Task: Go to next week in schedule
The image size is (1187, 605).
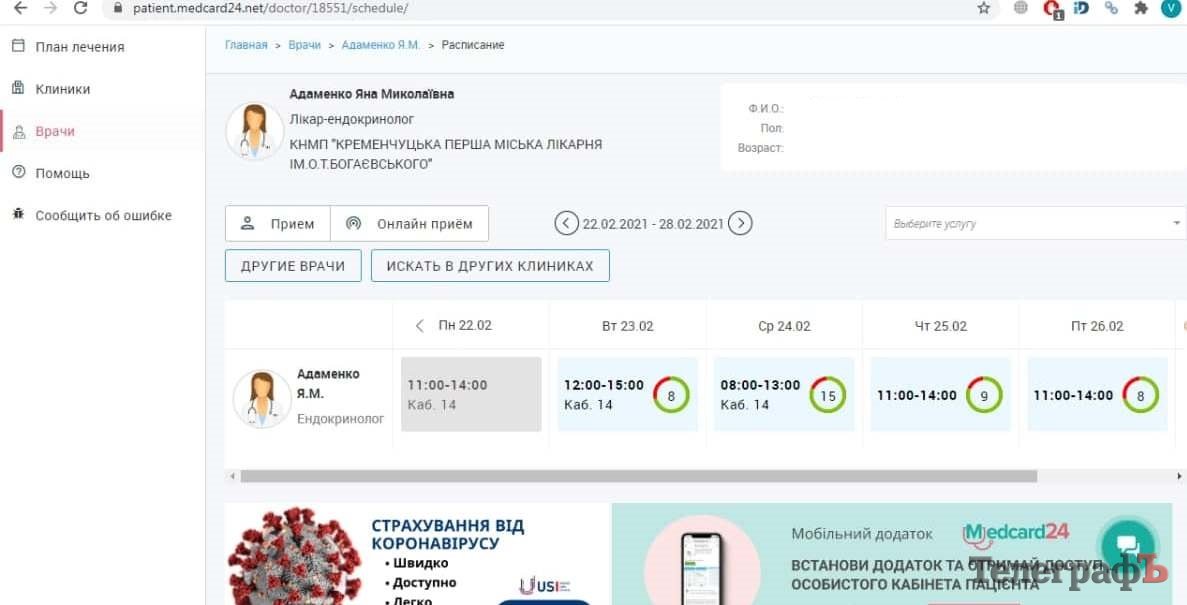Action: click(740, 224)
